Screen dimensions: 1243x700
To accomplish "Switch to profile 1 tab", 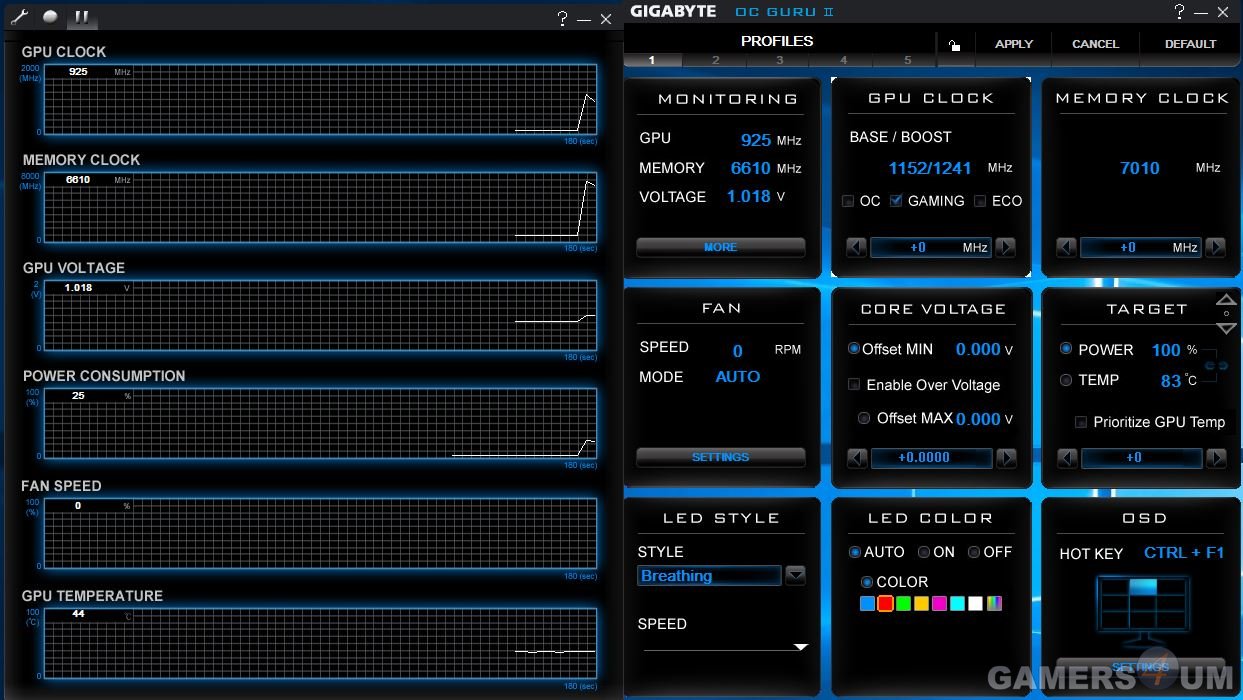I will tap(651, 60).
